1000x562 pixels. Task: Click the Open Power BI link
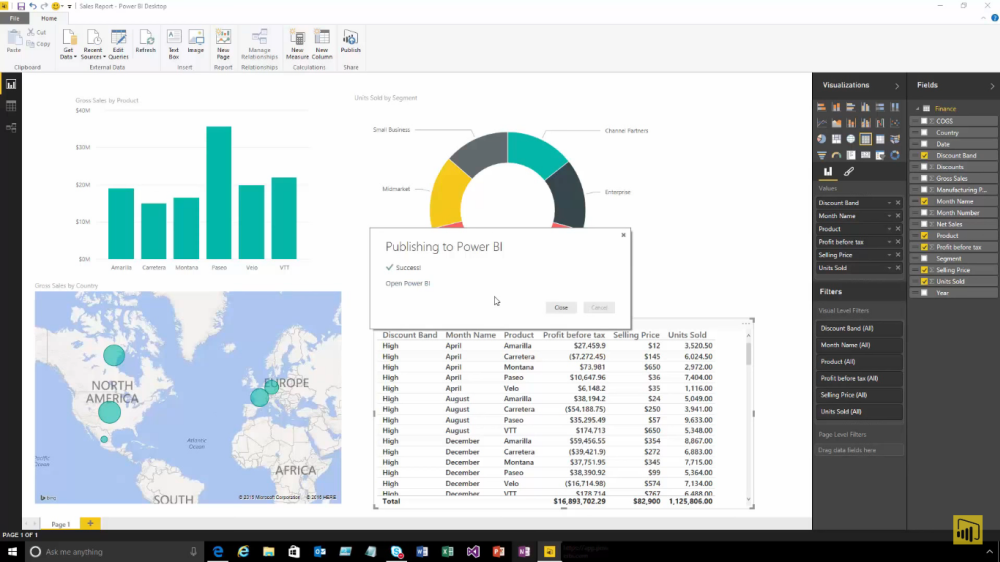pos(408,283)
